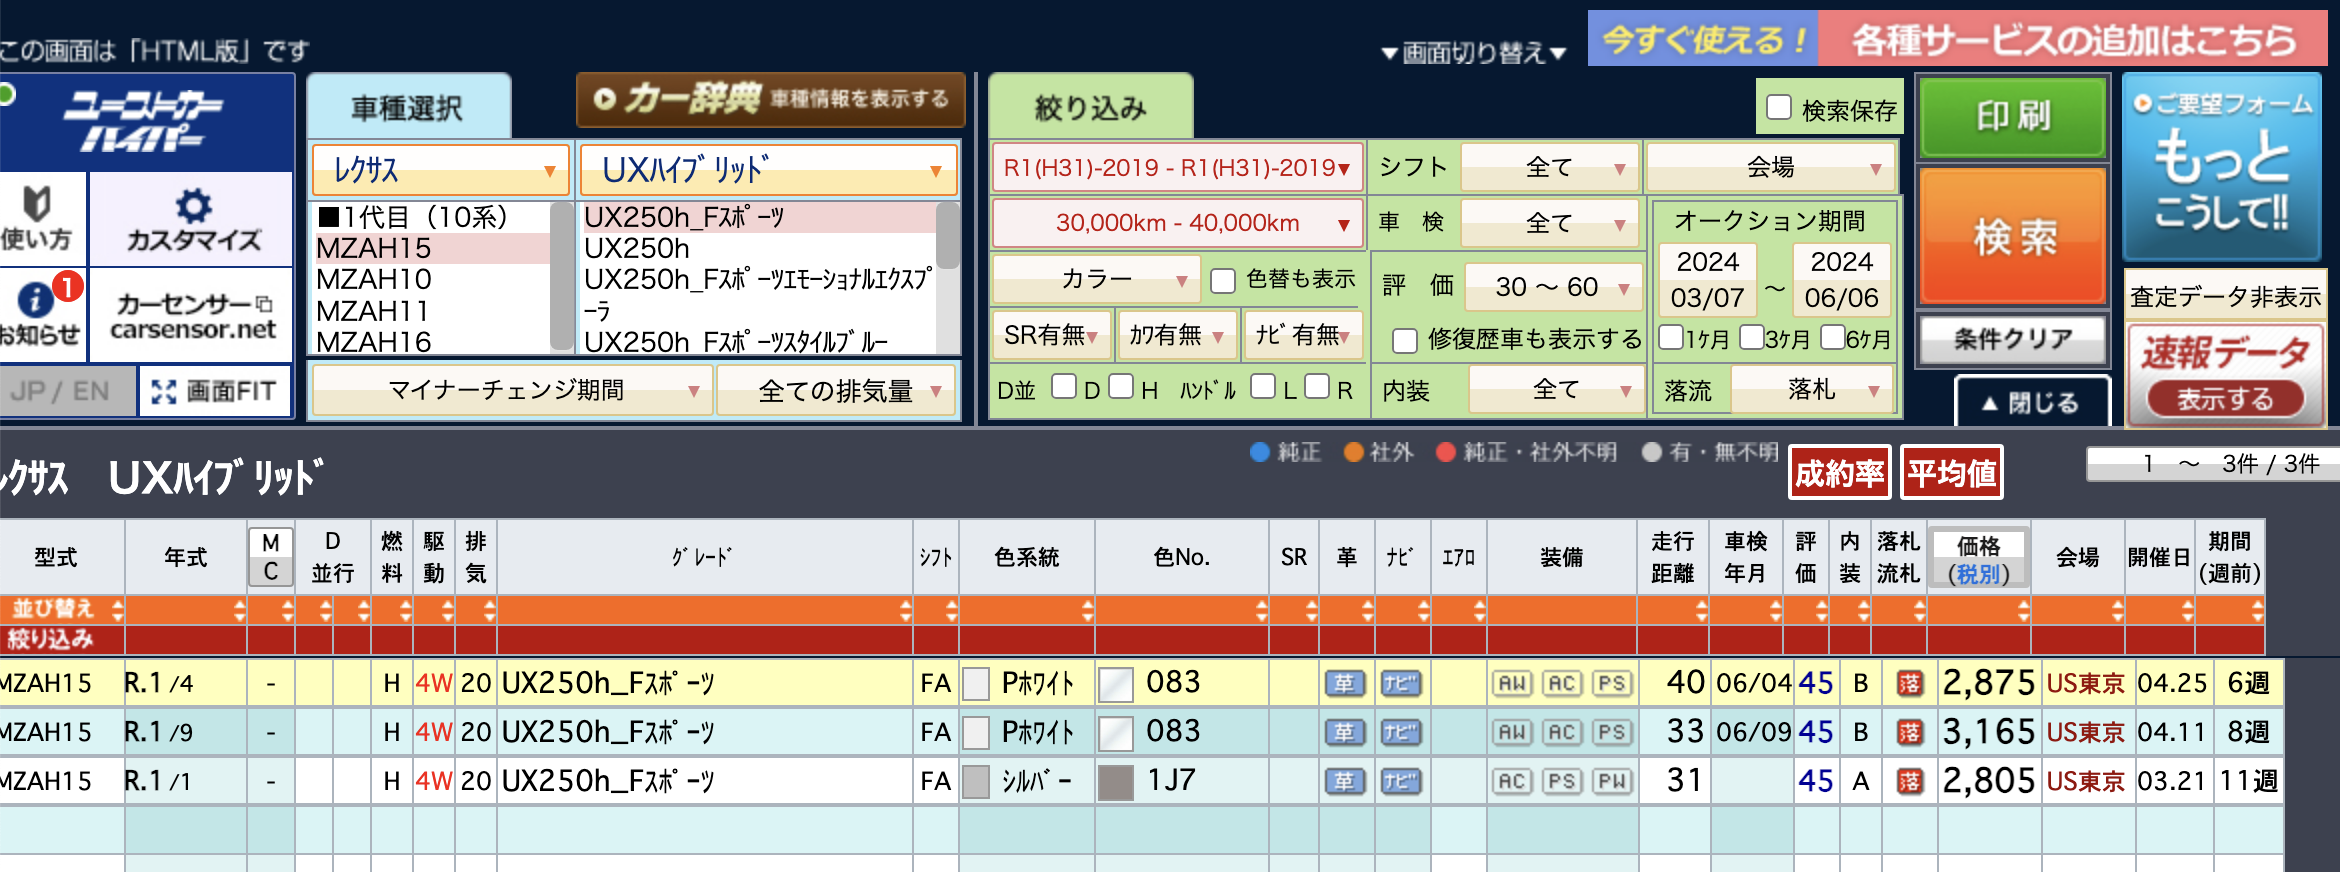Click AC equipment icon in R.1/9 row

(x=1562, y=733)
